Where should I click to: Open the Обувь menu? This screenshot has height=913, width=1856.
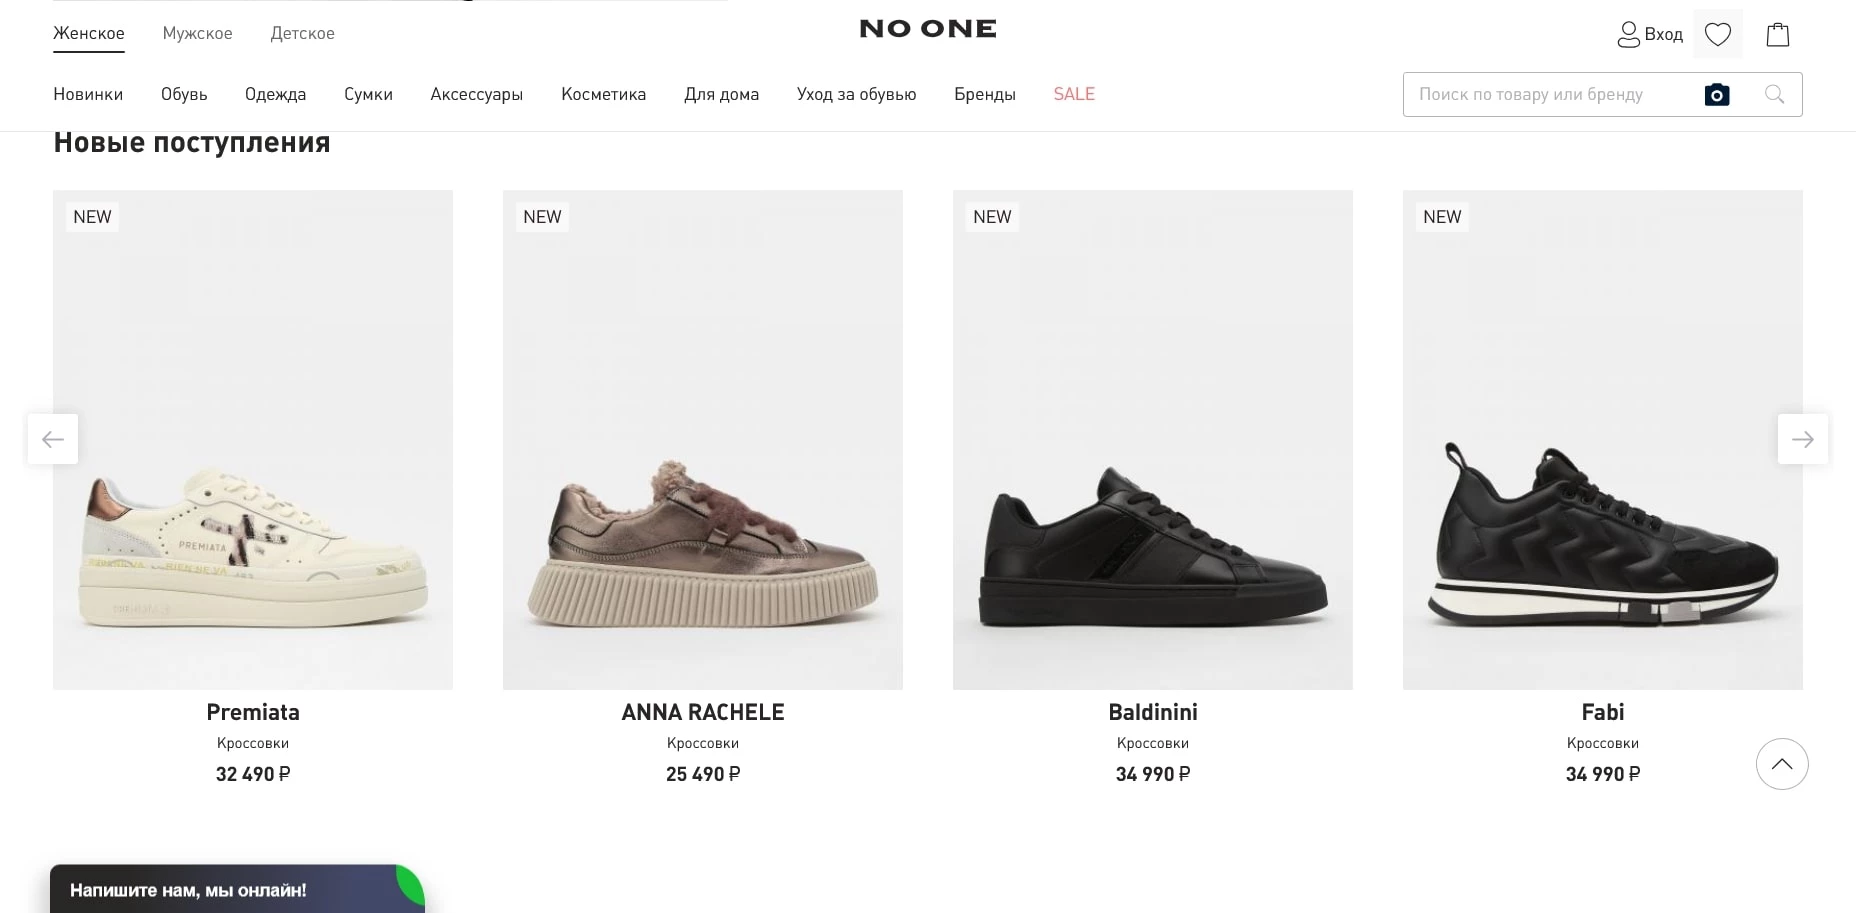pos(184,95)
